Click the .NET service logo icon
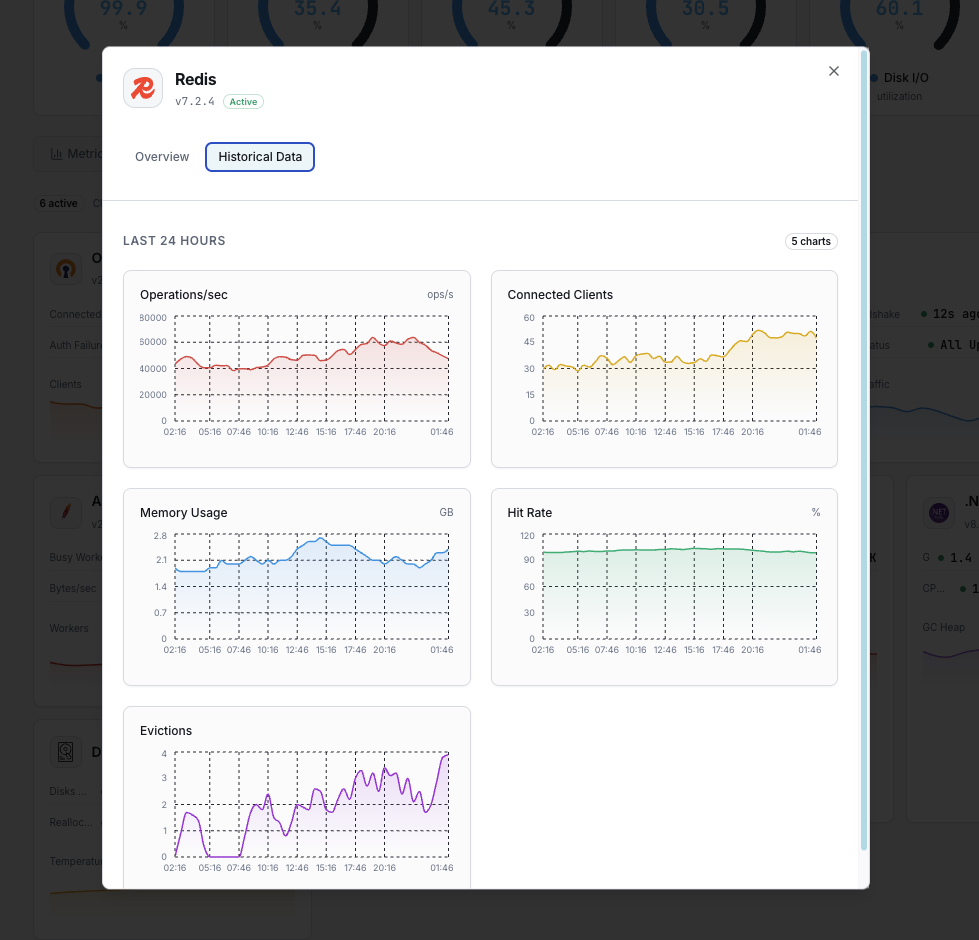 click(x=939, y=512)
